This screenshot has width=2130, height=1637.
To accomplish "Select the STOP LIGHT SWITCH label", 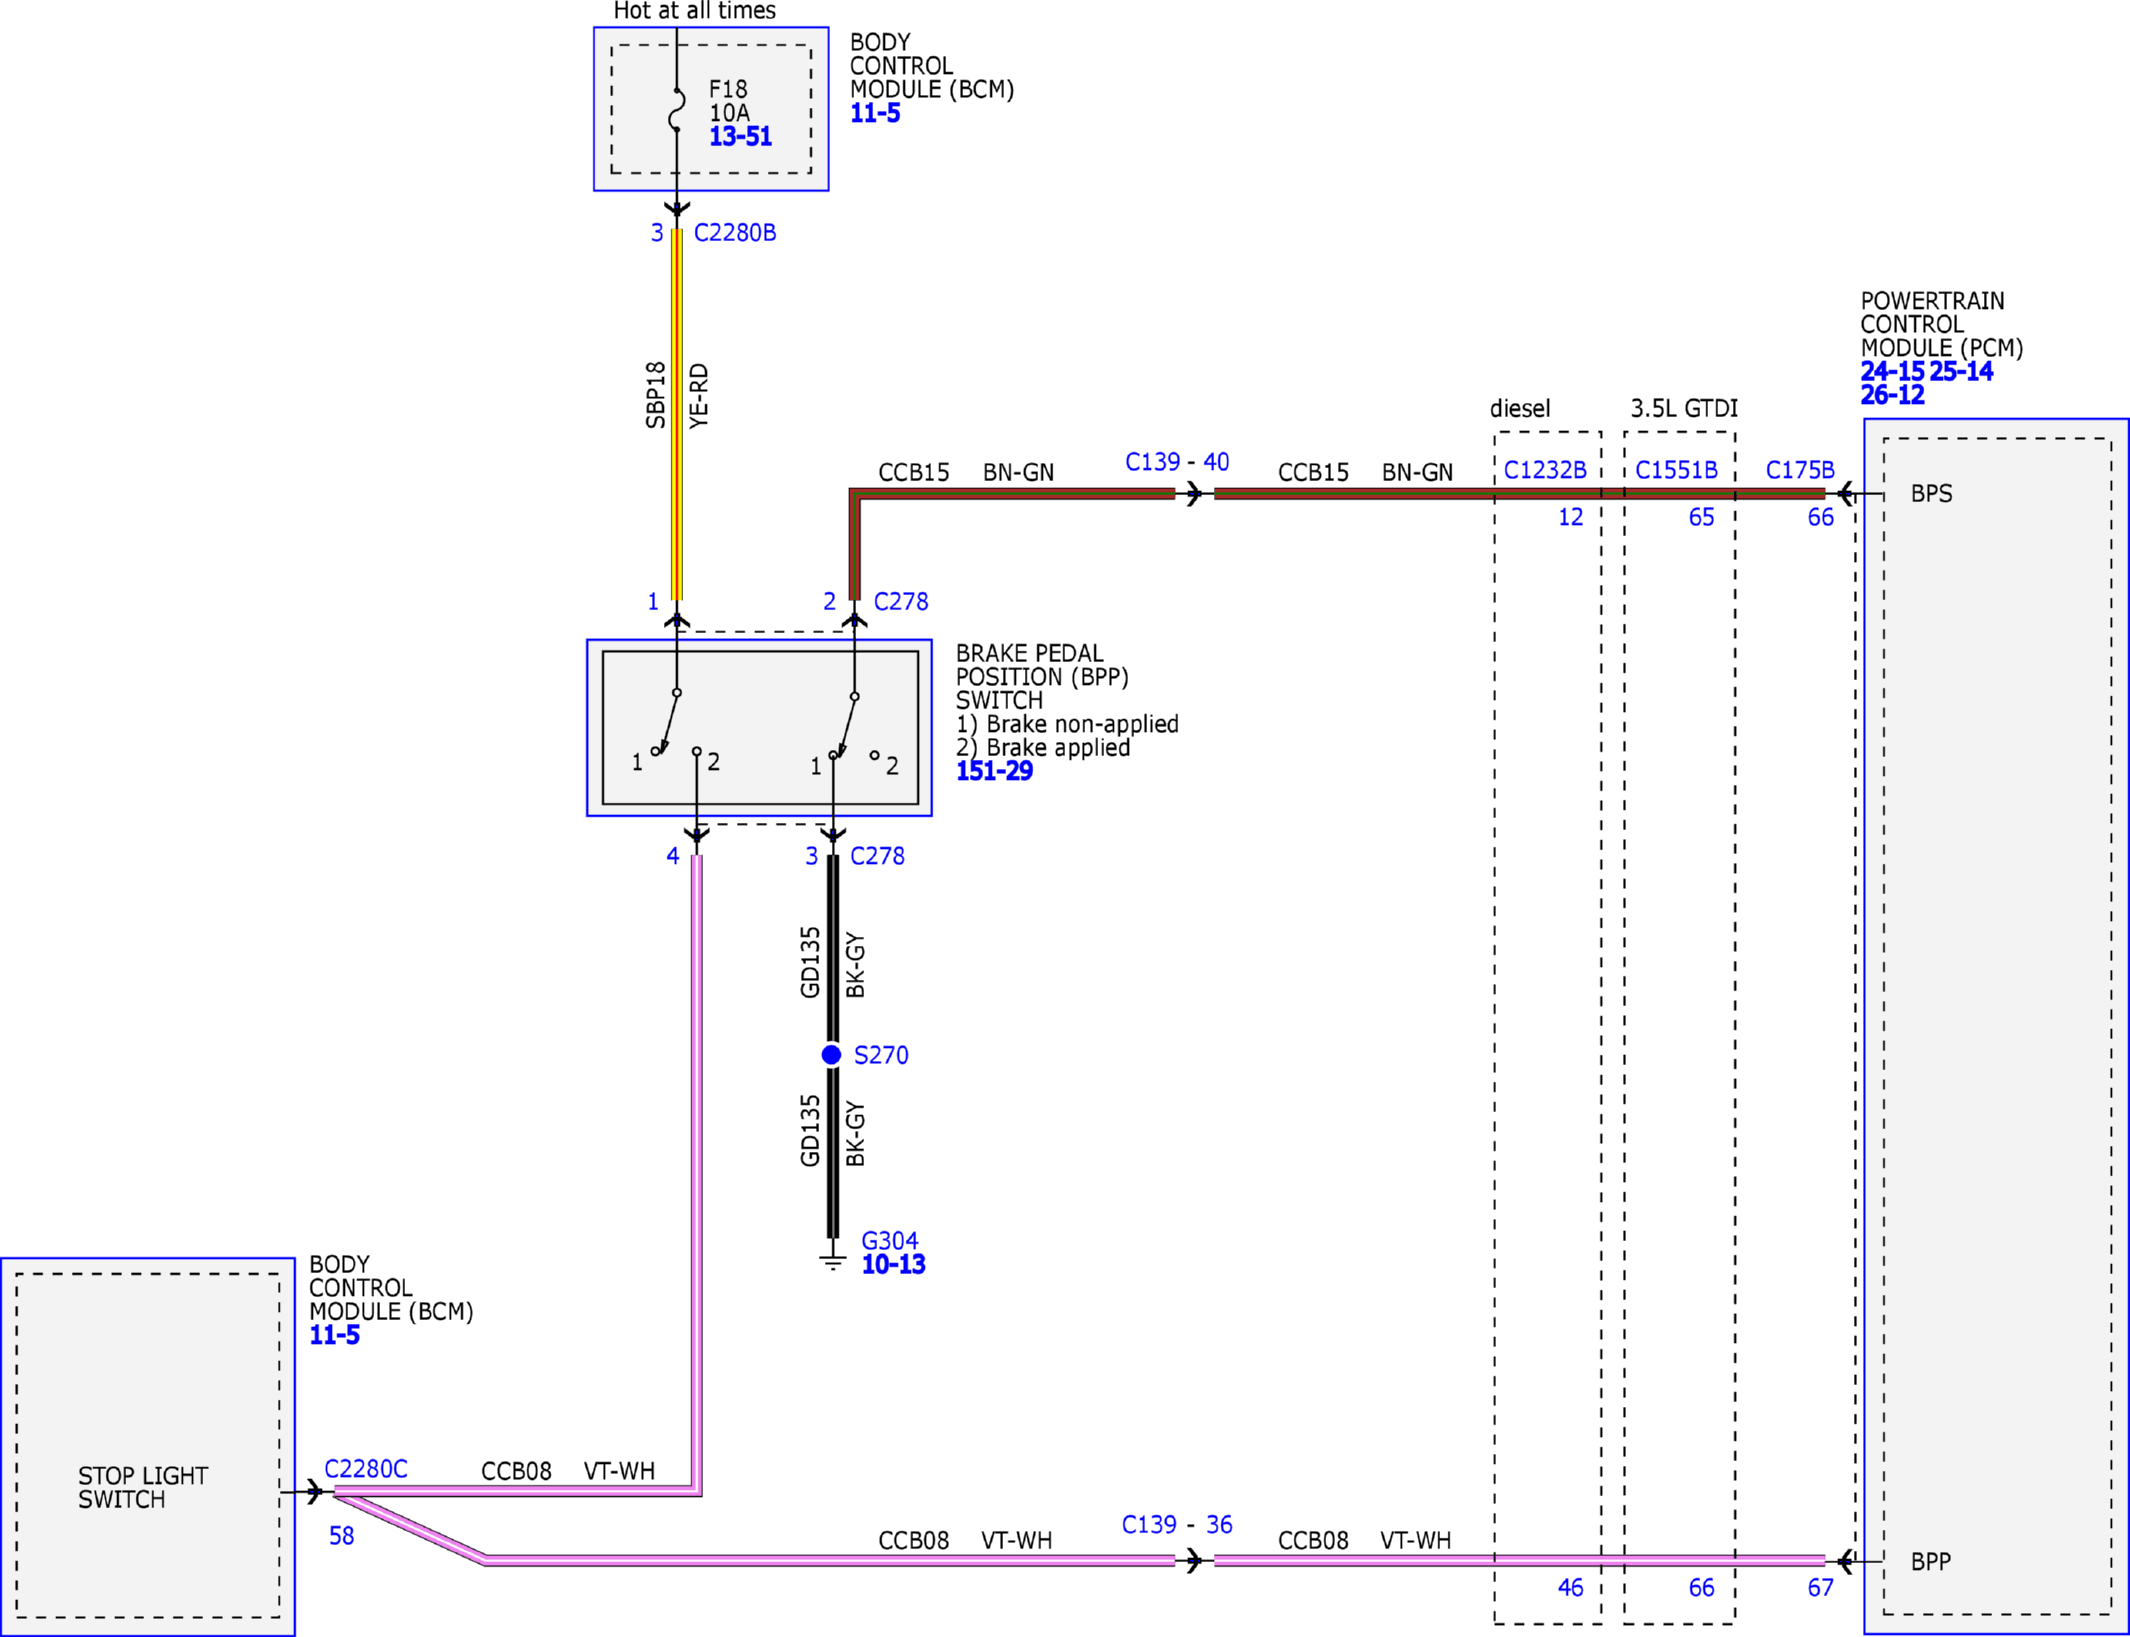I will [x=143, y=1488].
